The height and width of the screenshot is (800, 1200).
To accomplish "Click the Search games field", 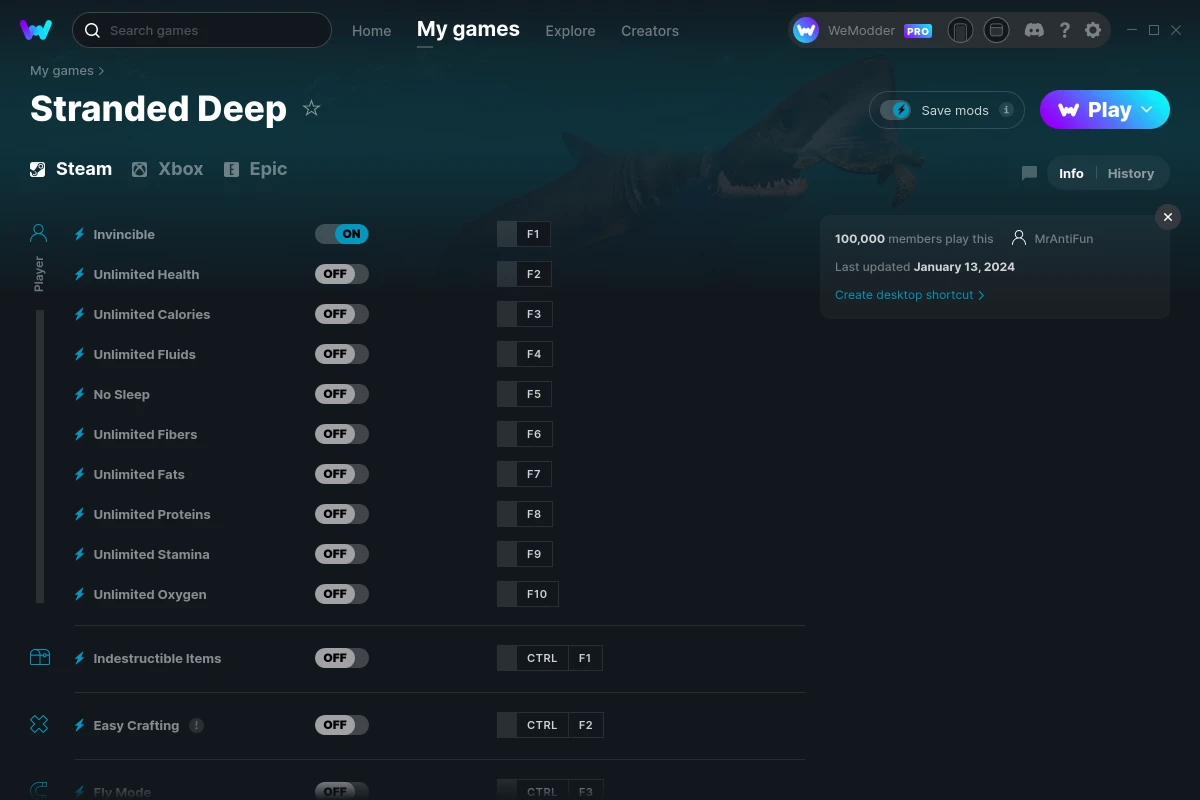I will tap(200, 30).
